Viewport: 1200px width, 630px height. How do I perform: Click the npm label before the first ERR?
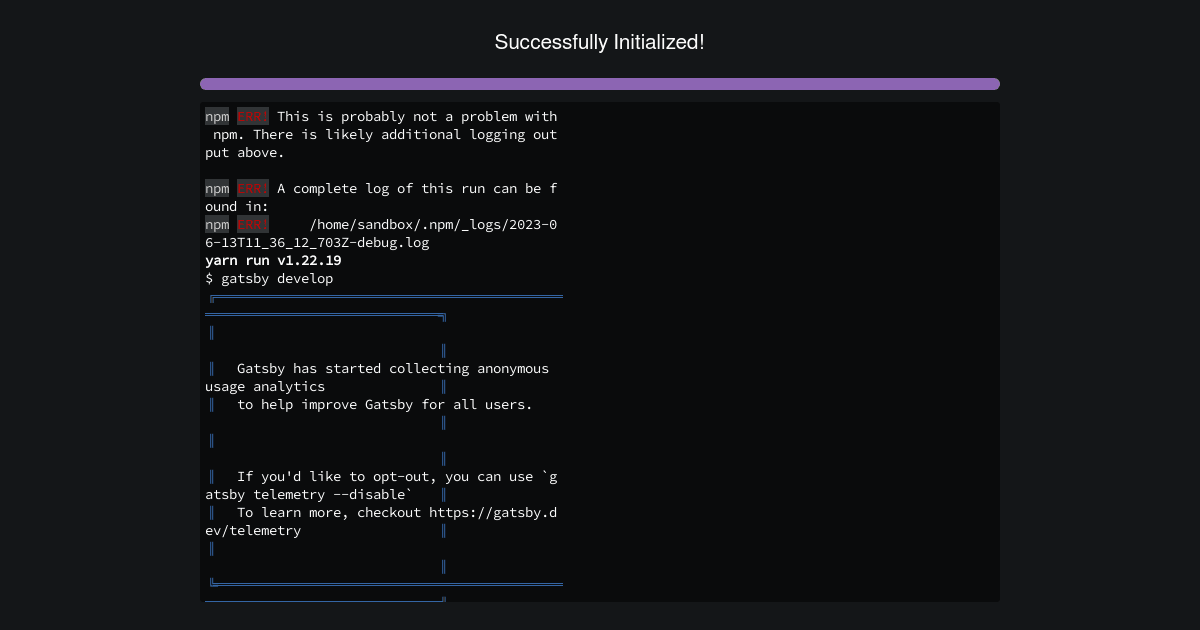click(x=216, y=116)
